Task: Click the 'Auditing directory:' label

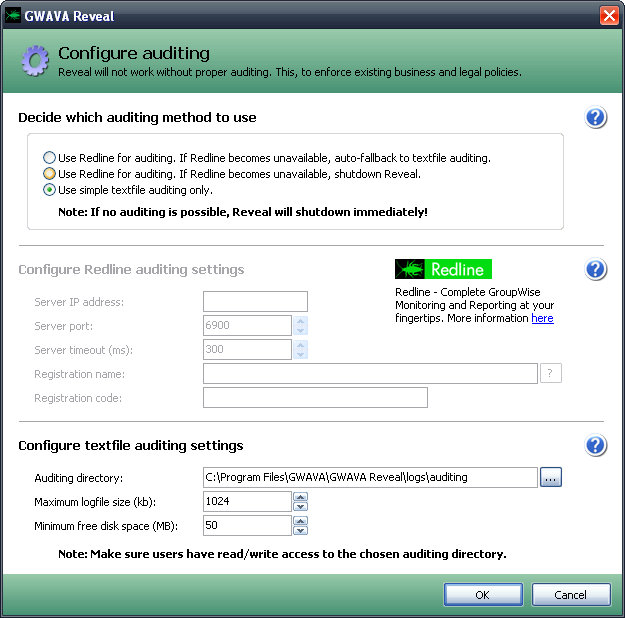Action: pos(79,478)
